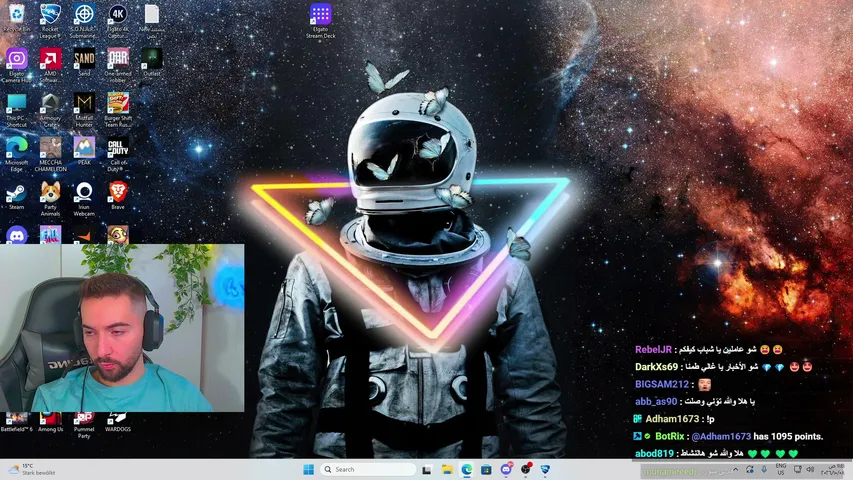The image size is (853, 480).
Task: Open the Recycle Bin desktop icon
Action: click(16, 19)
